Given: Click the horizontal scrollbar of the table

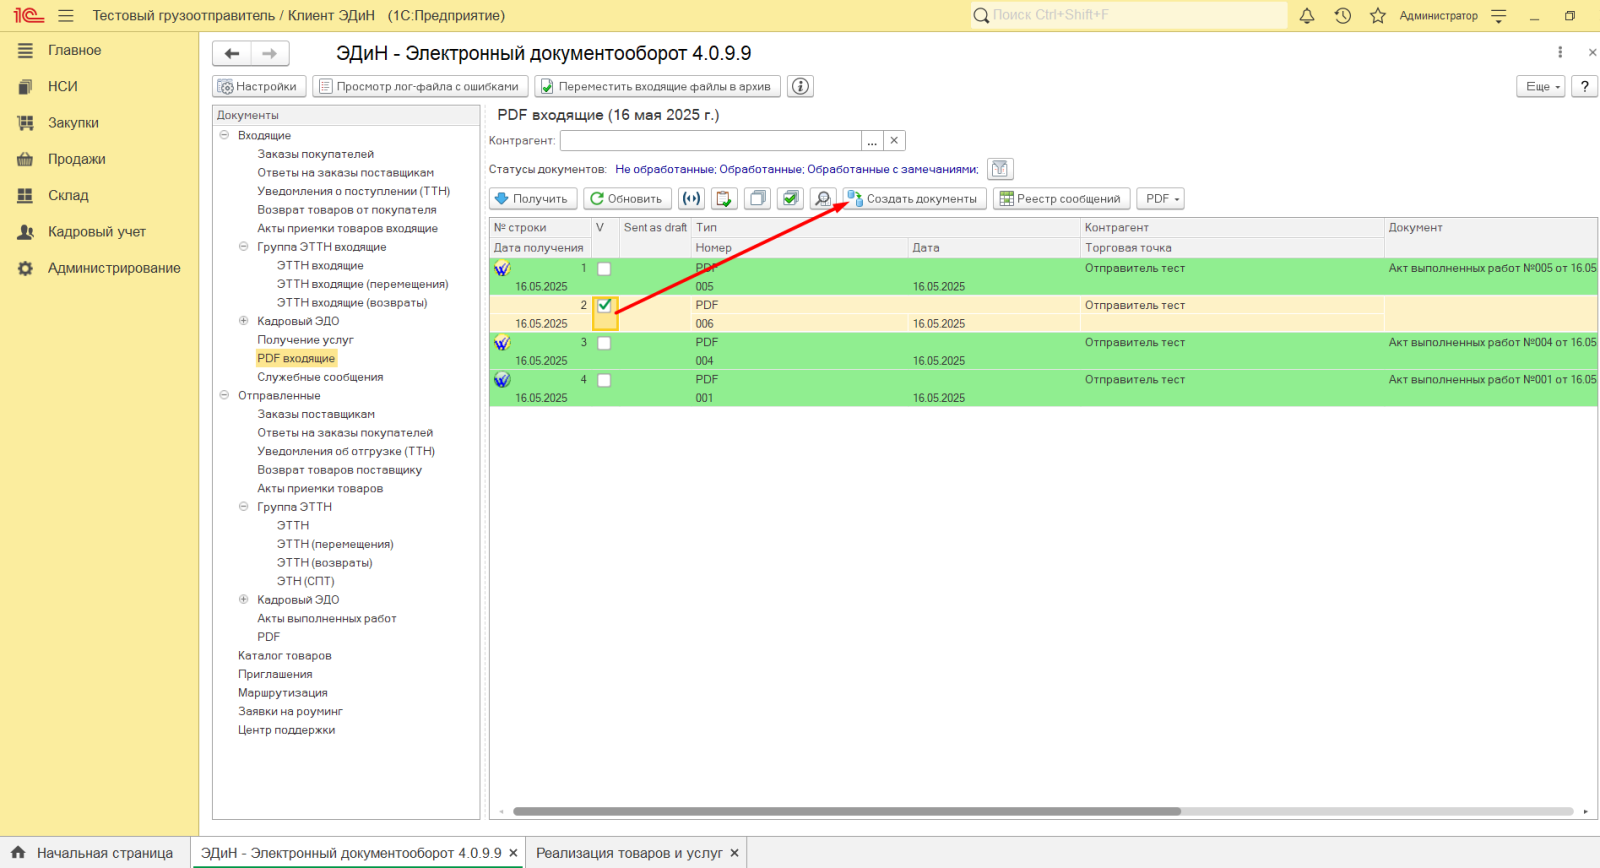Looking at the screenshot, I should click(x=846, y=811).
